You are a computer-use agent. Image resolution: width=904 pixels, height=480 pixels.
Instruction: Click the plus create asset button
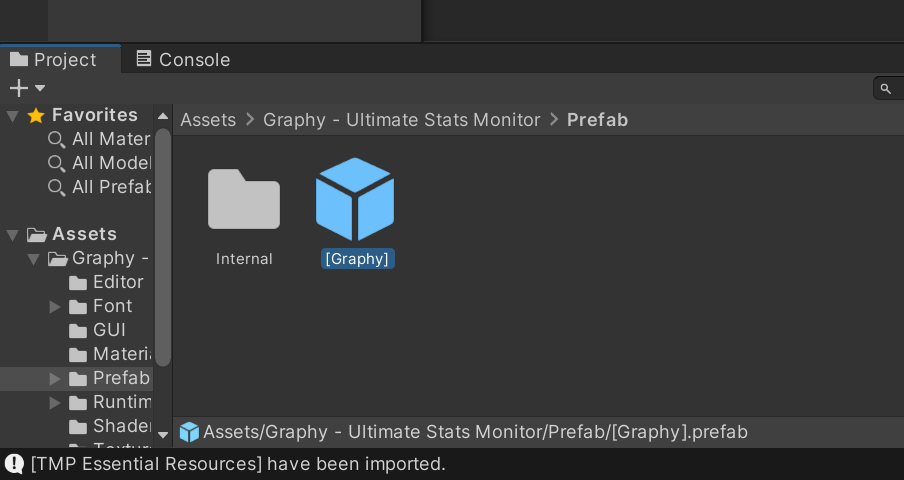[18, 88]
